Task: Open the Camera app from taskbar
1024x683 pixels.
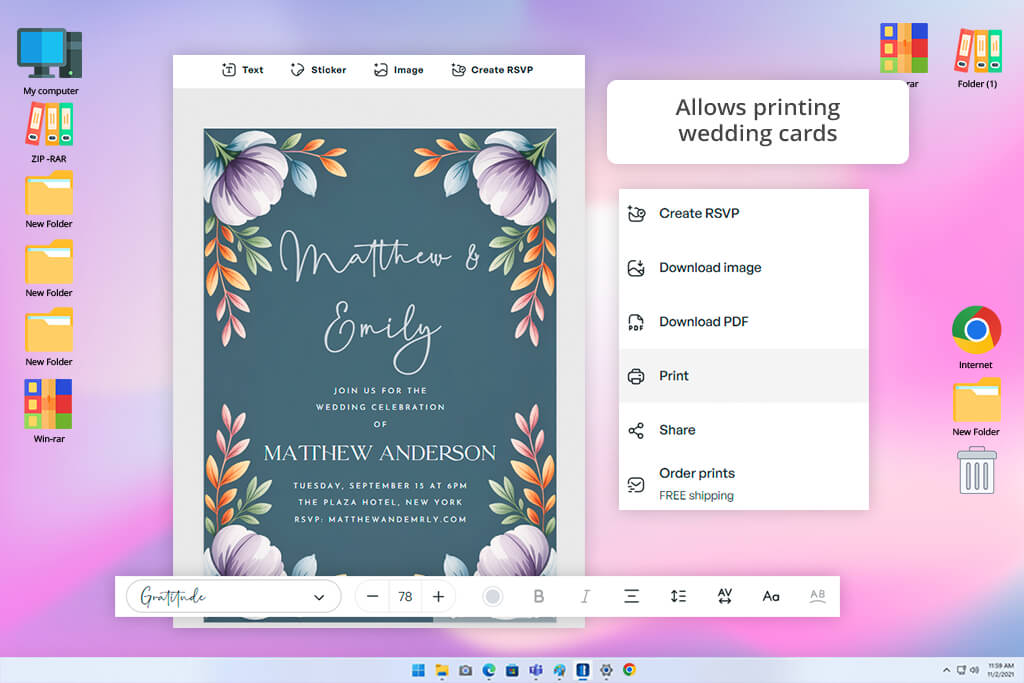Action: point(466,670)
